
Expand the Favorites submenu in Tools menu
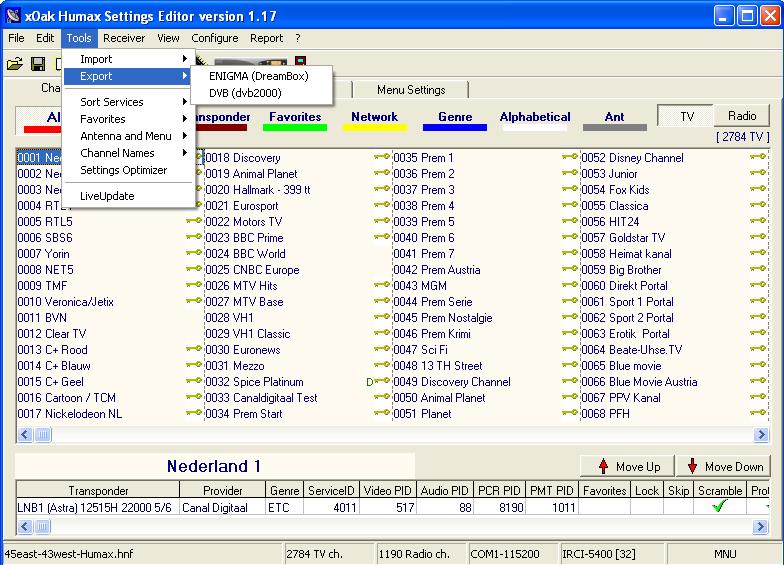(128, 119)
